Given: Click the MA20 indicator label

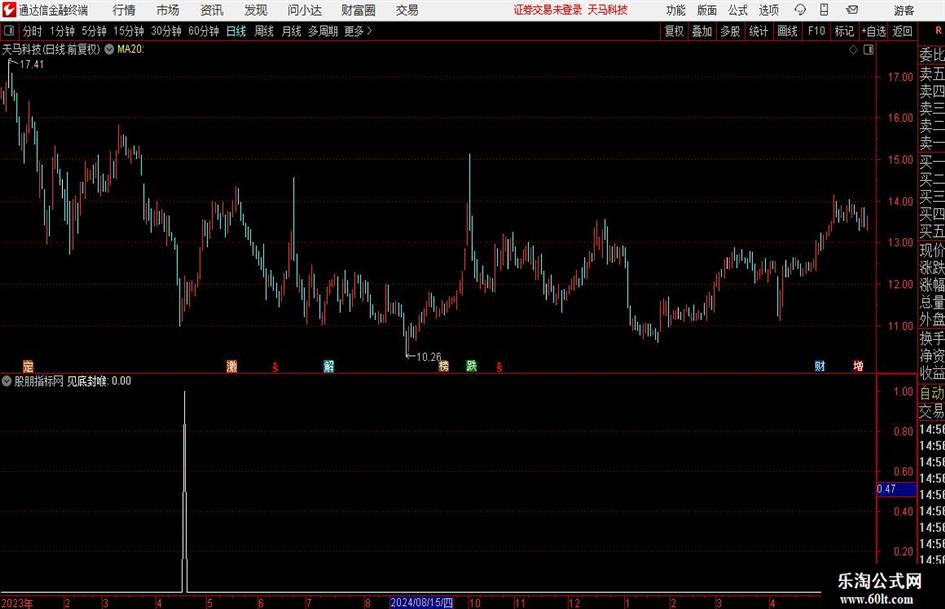Looking at the screenshot, I should click(x=131, y=49).
